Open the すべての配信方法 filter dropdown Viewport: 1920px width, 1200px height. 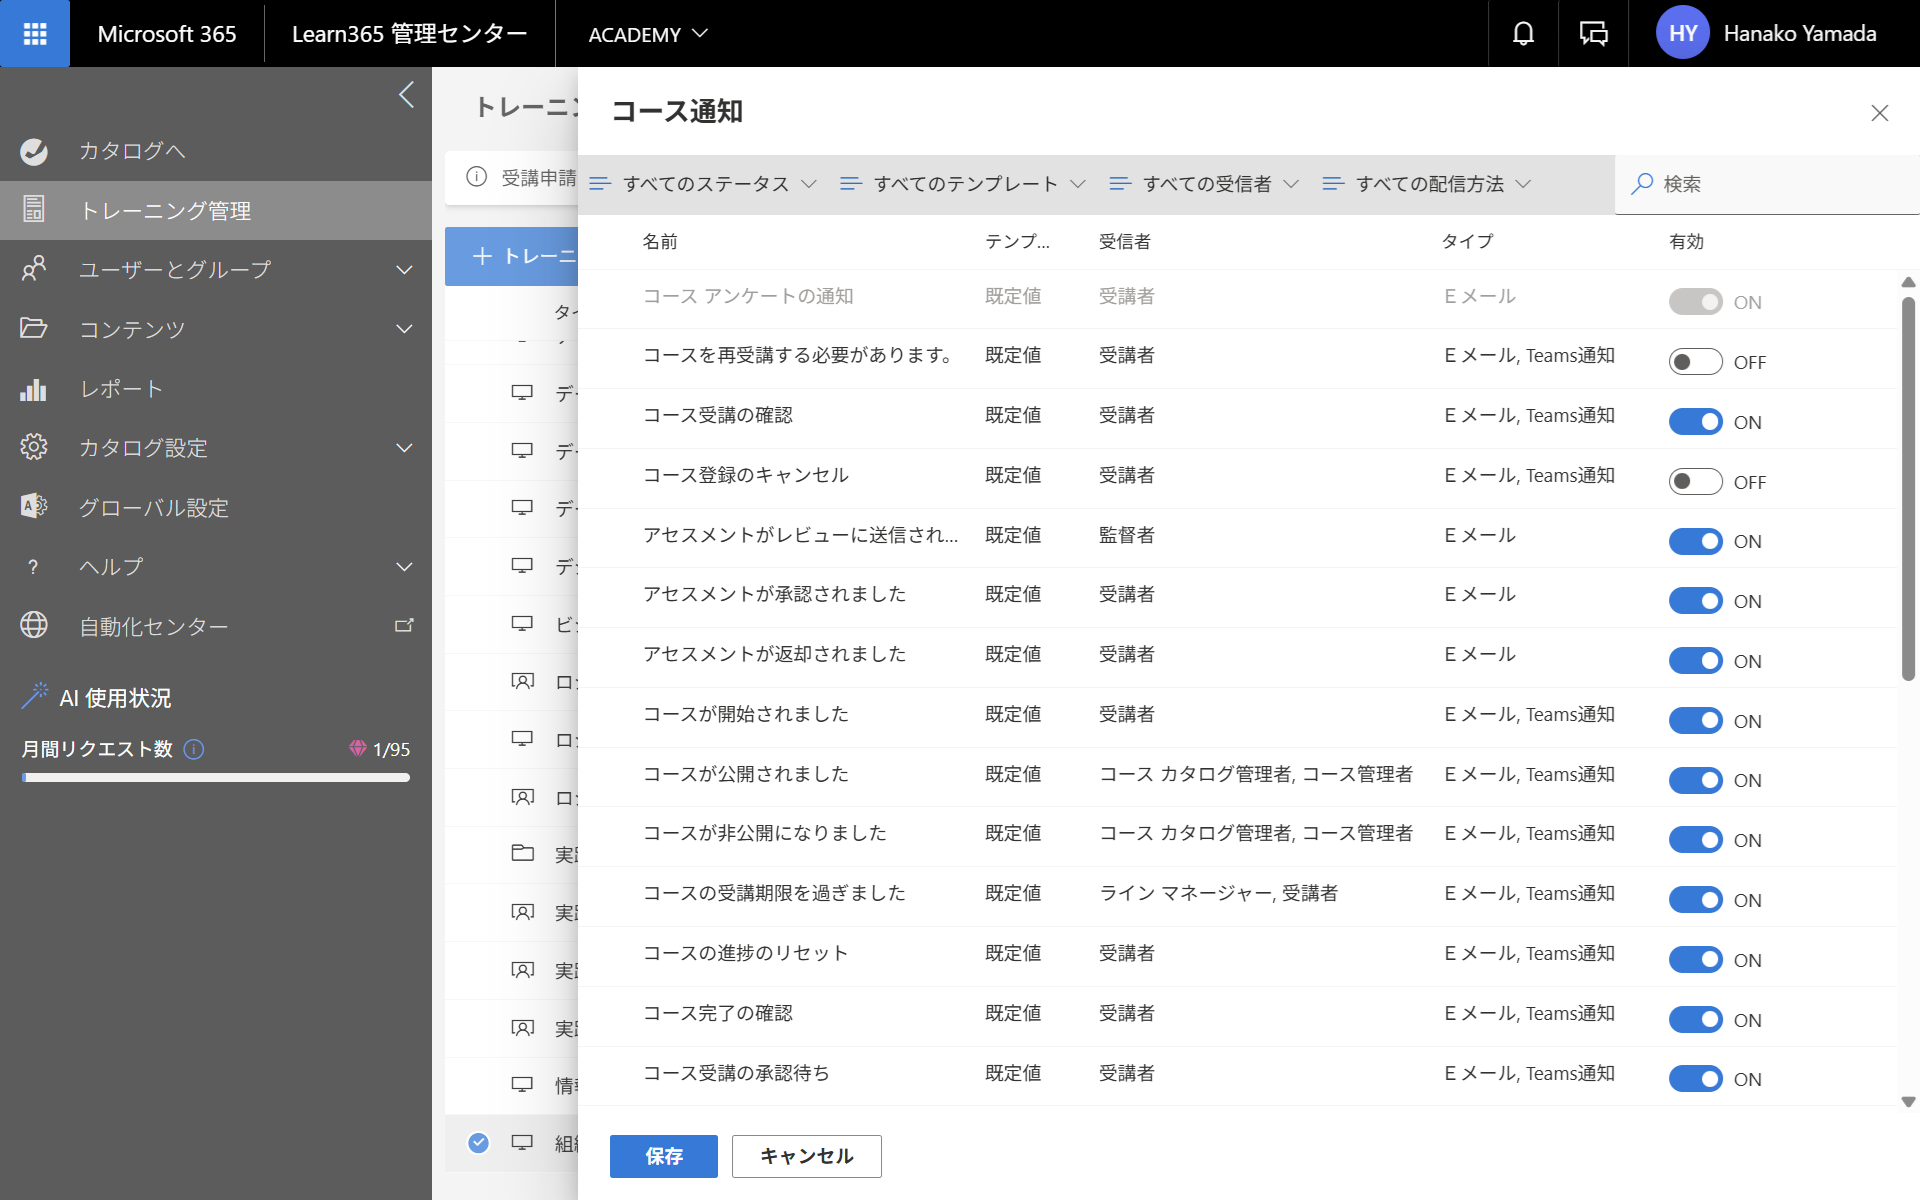pos(1428,184)
